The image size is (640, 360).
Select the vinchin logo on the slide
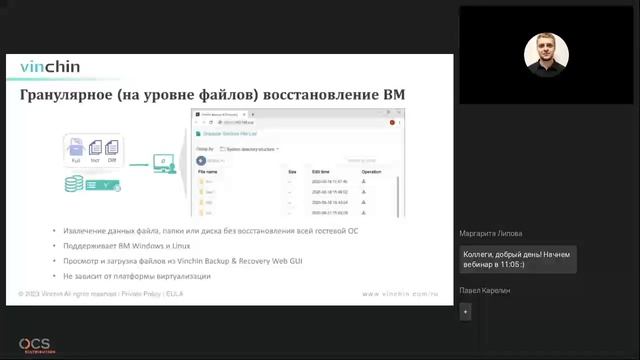[x=50, y=67]
